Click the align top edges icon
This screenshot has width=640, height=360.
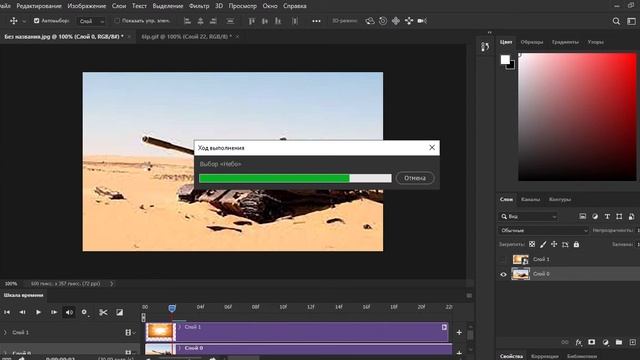point(251,21)
